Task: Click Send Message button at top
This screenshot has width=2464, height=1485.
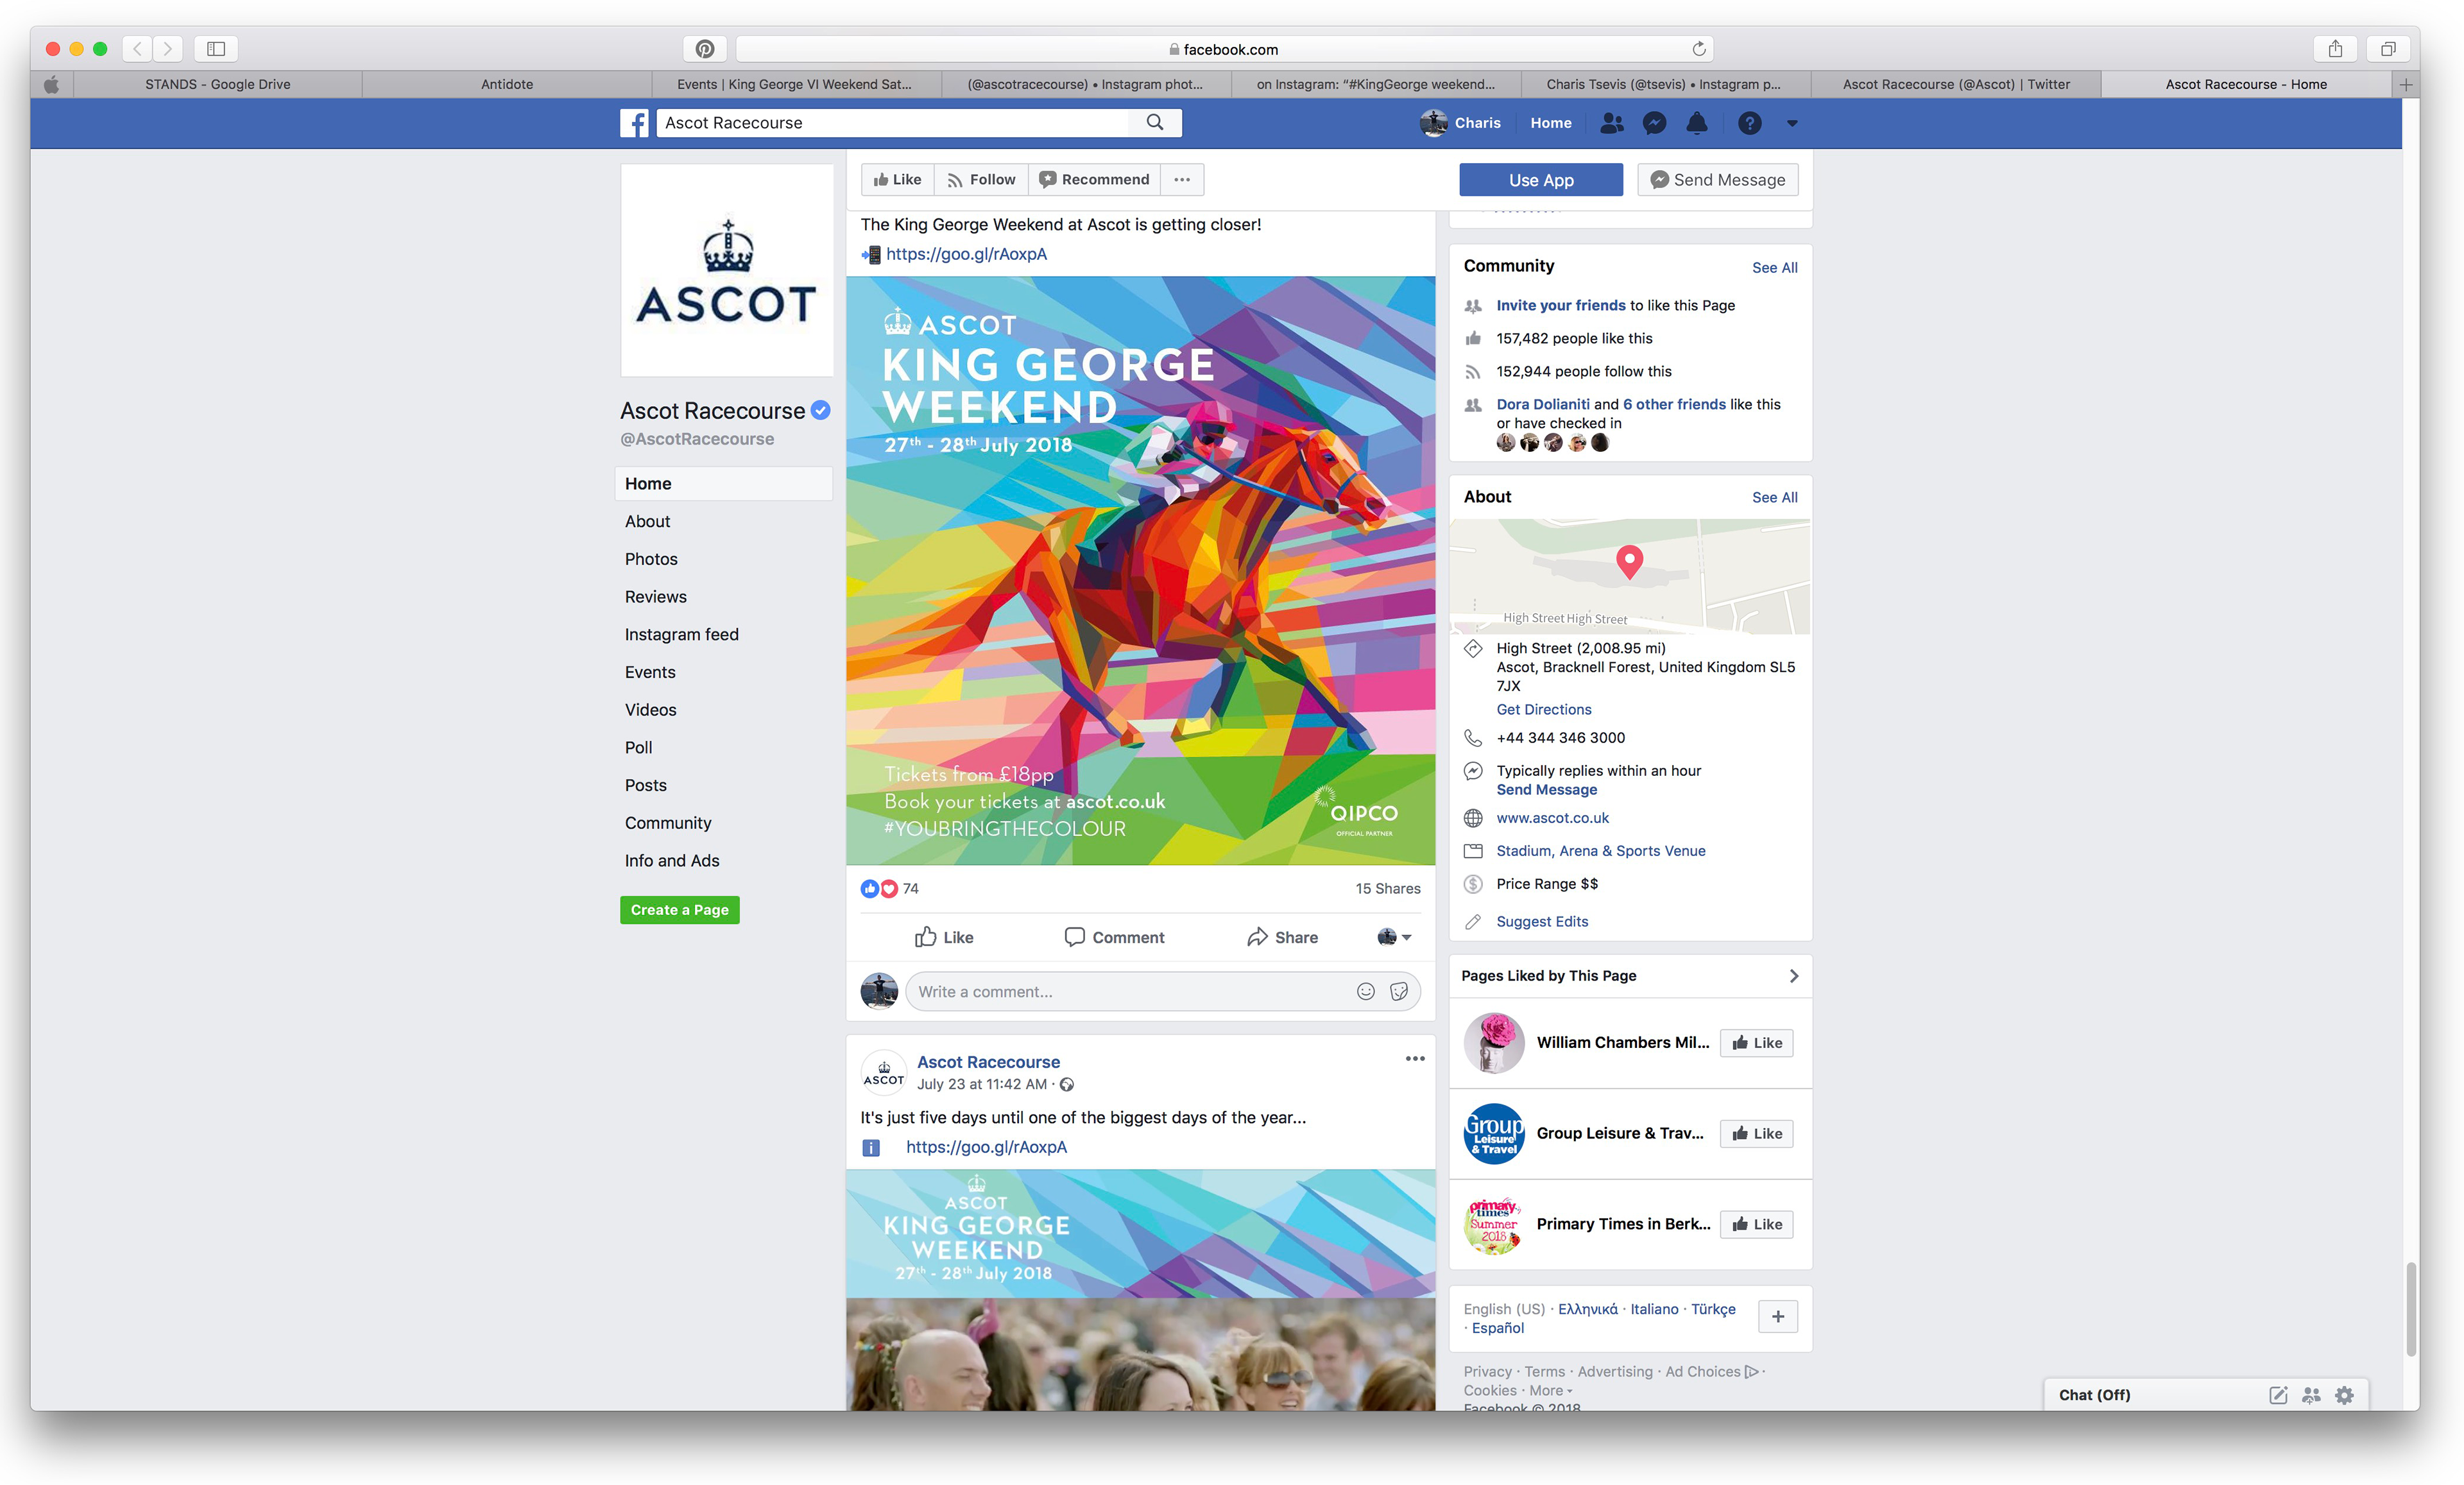Action: pyautogui.click(x=1717, y=180)
